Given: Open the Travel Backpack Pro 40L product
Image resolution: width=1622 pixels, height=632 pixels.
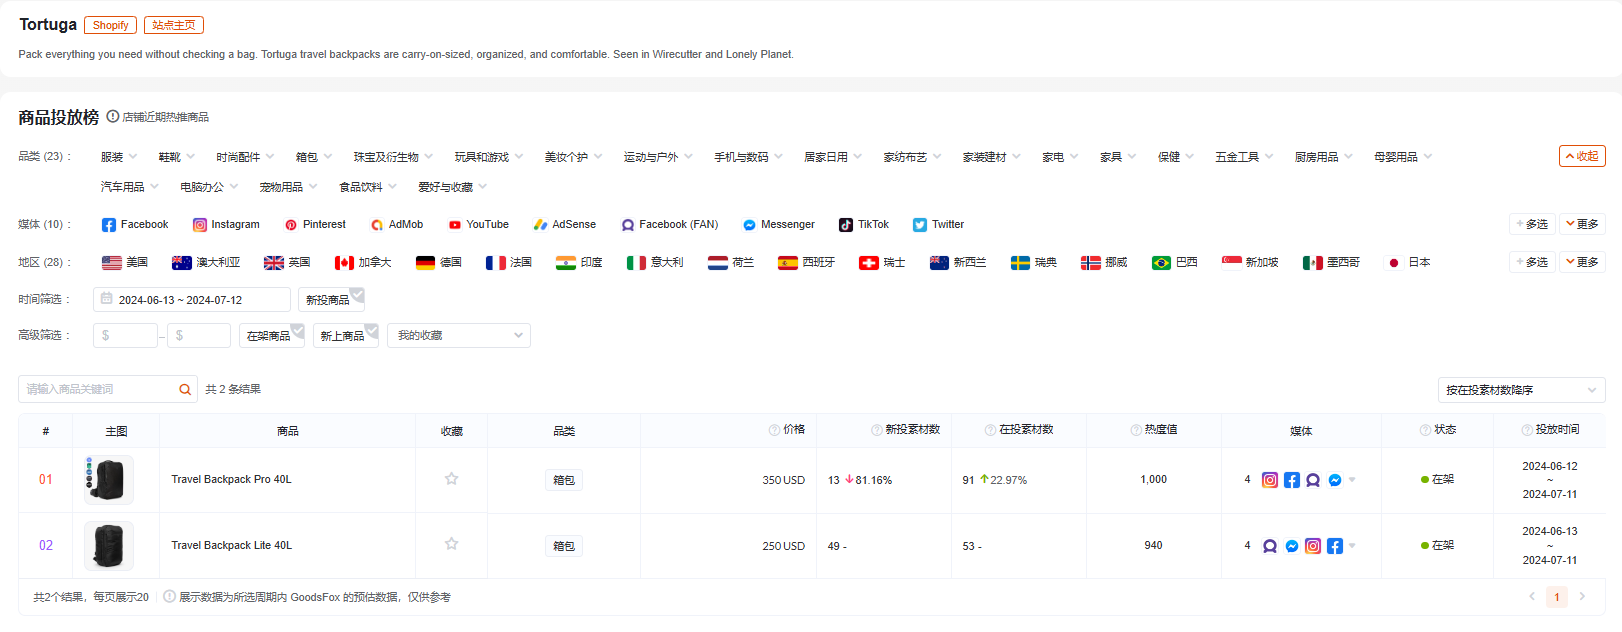Looking at the screenshot, I should 232,480.
